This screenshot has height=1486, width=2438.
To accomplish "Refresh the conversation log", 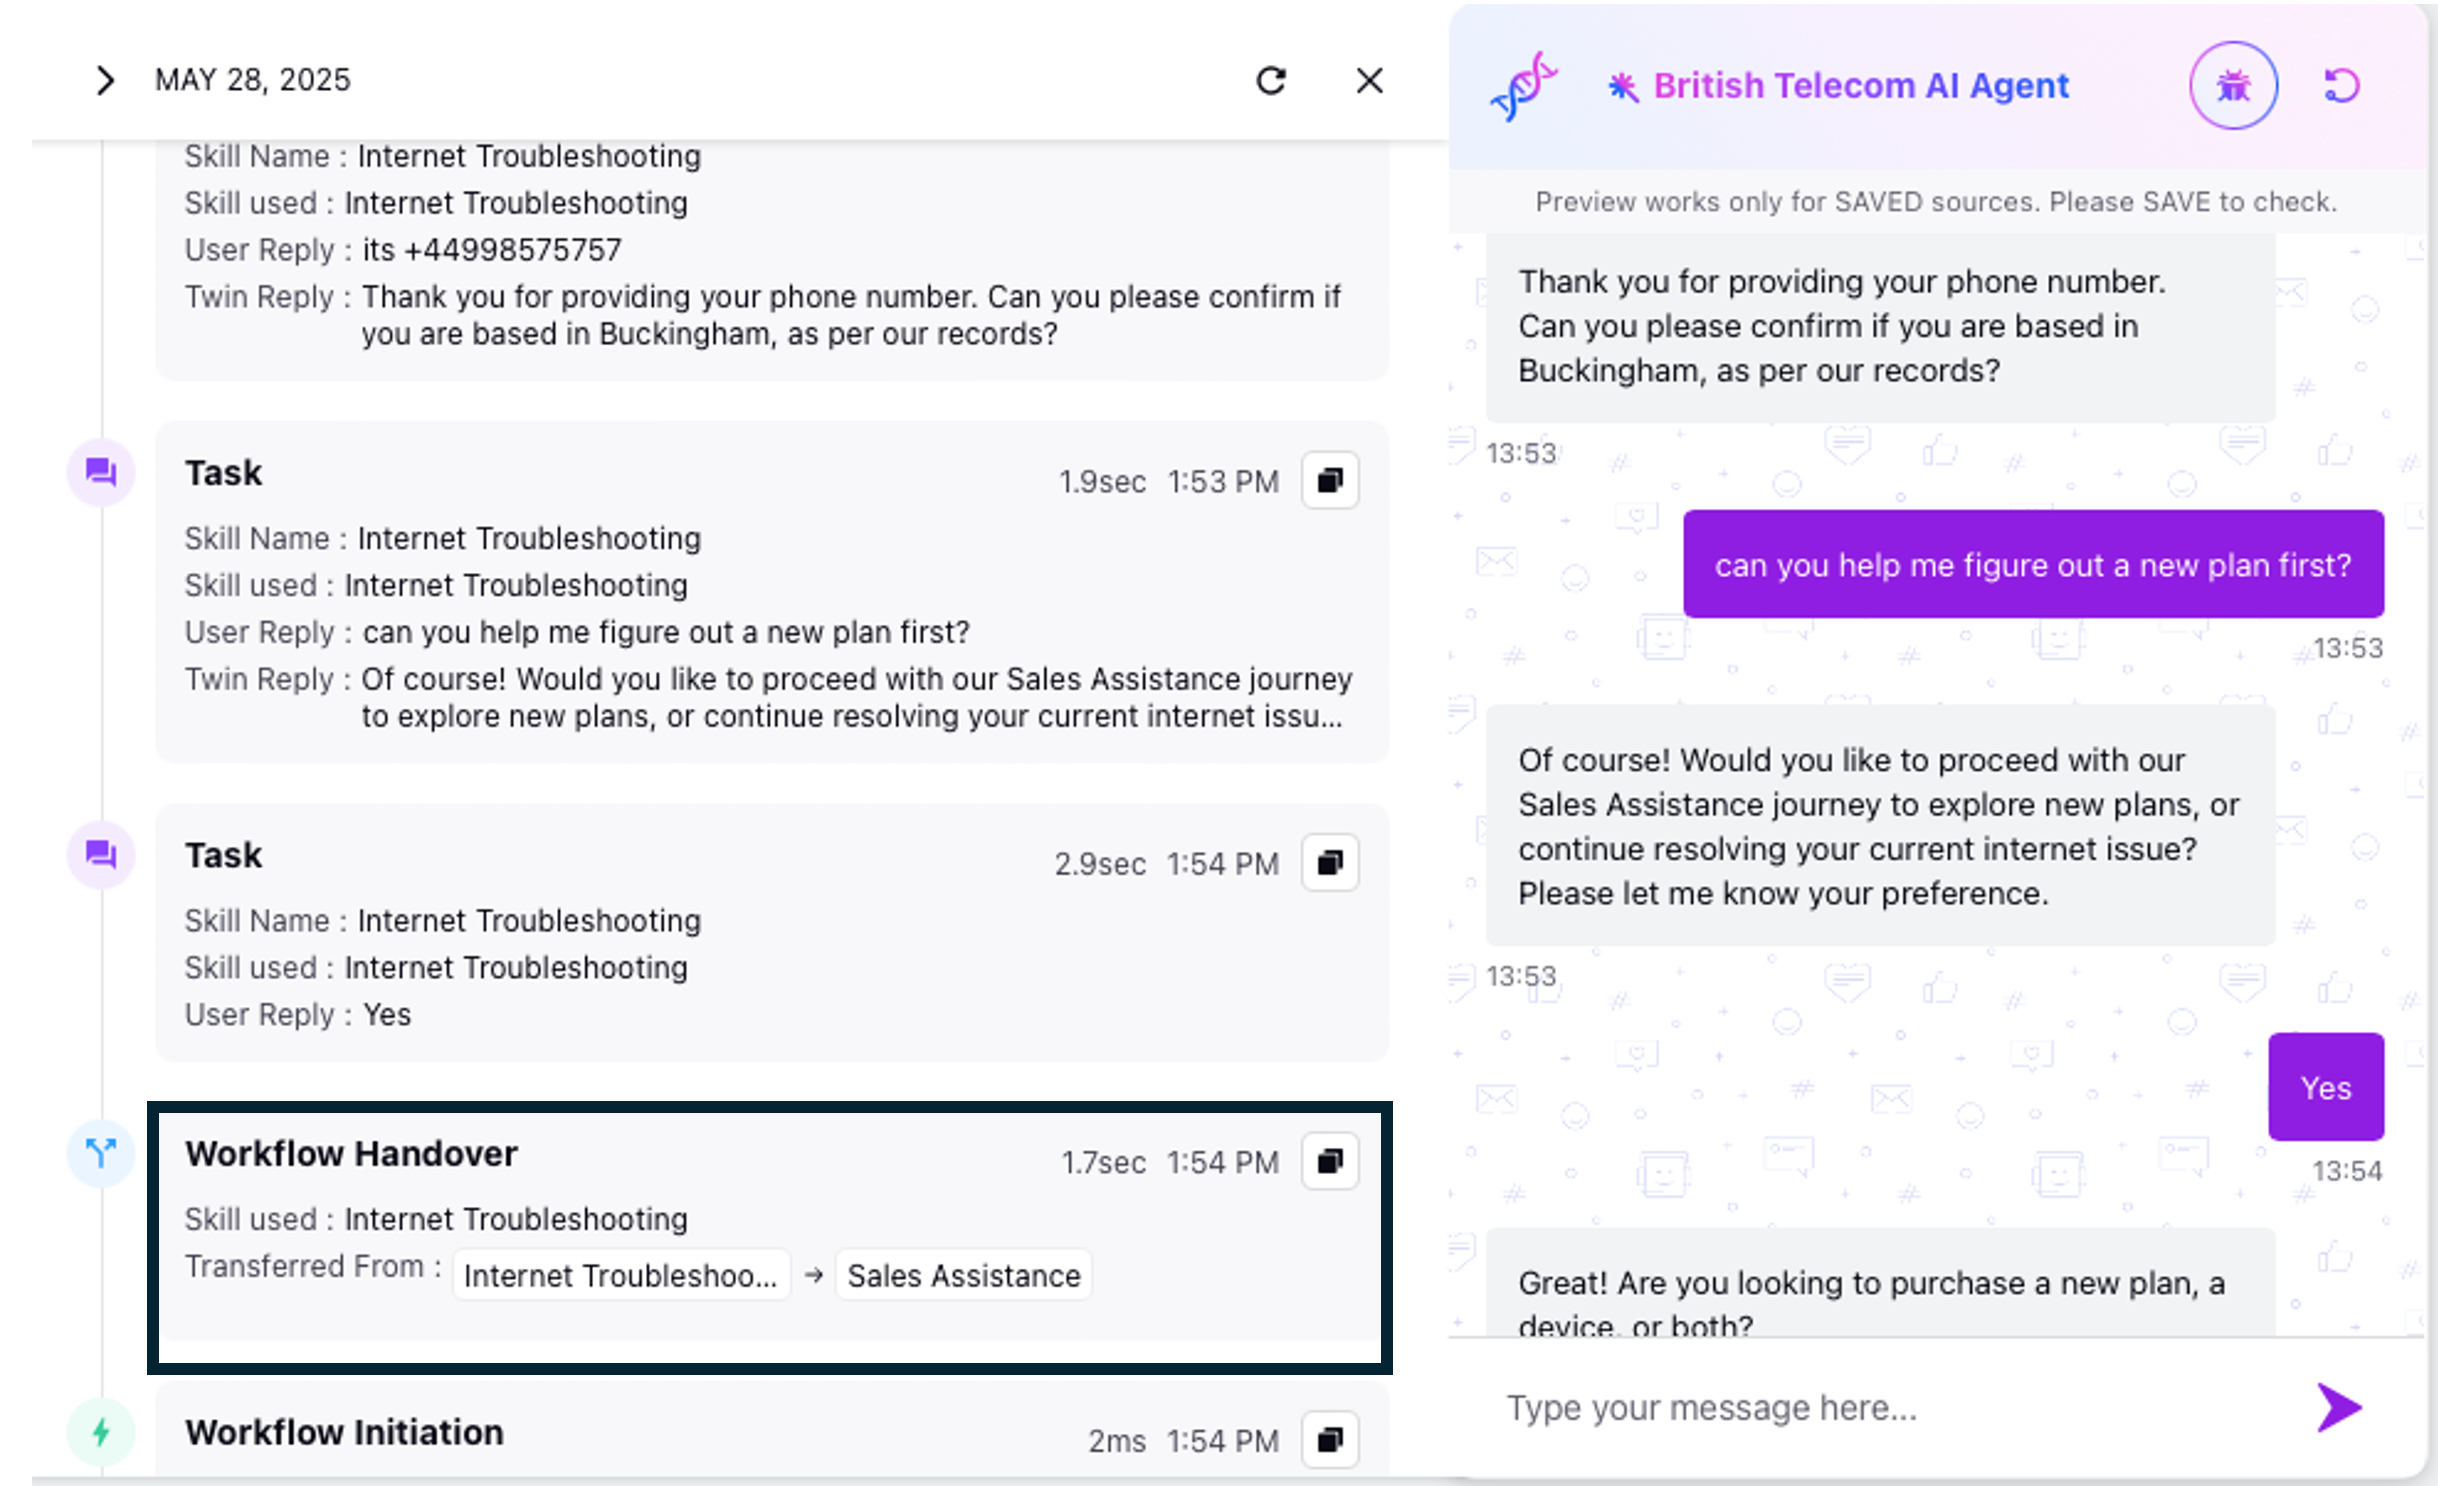I will coord(1271,80).
